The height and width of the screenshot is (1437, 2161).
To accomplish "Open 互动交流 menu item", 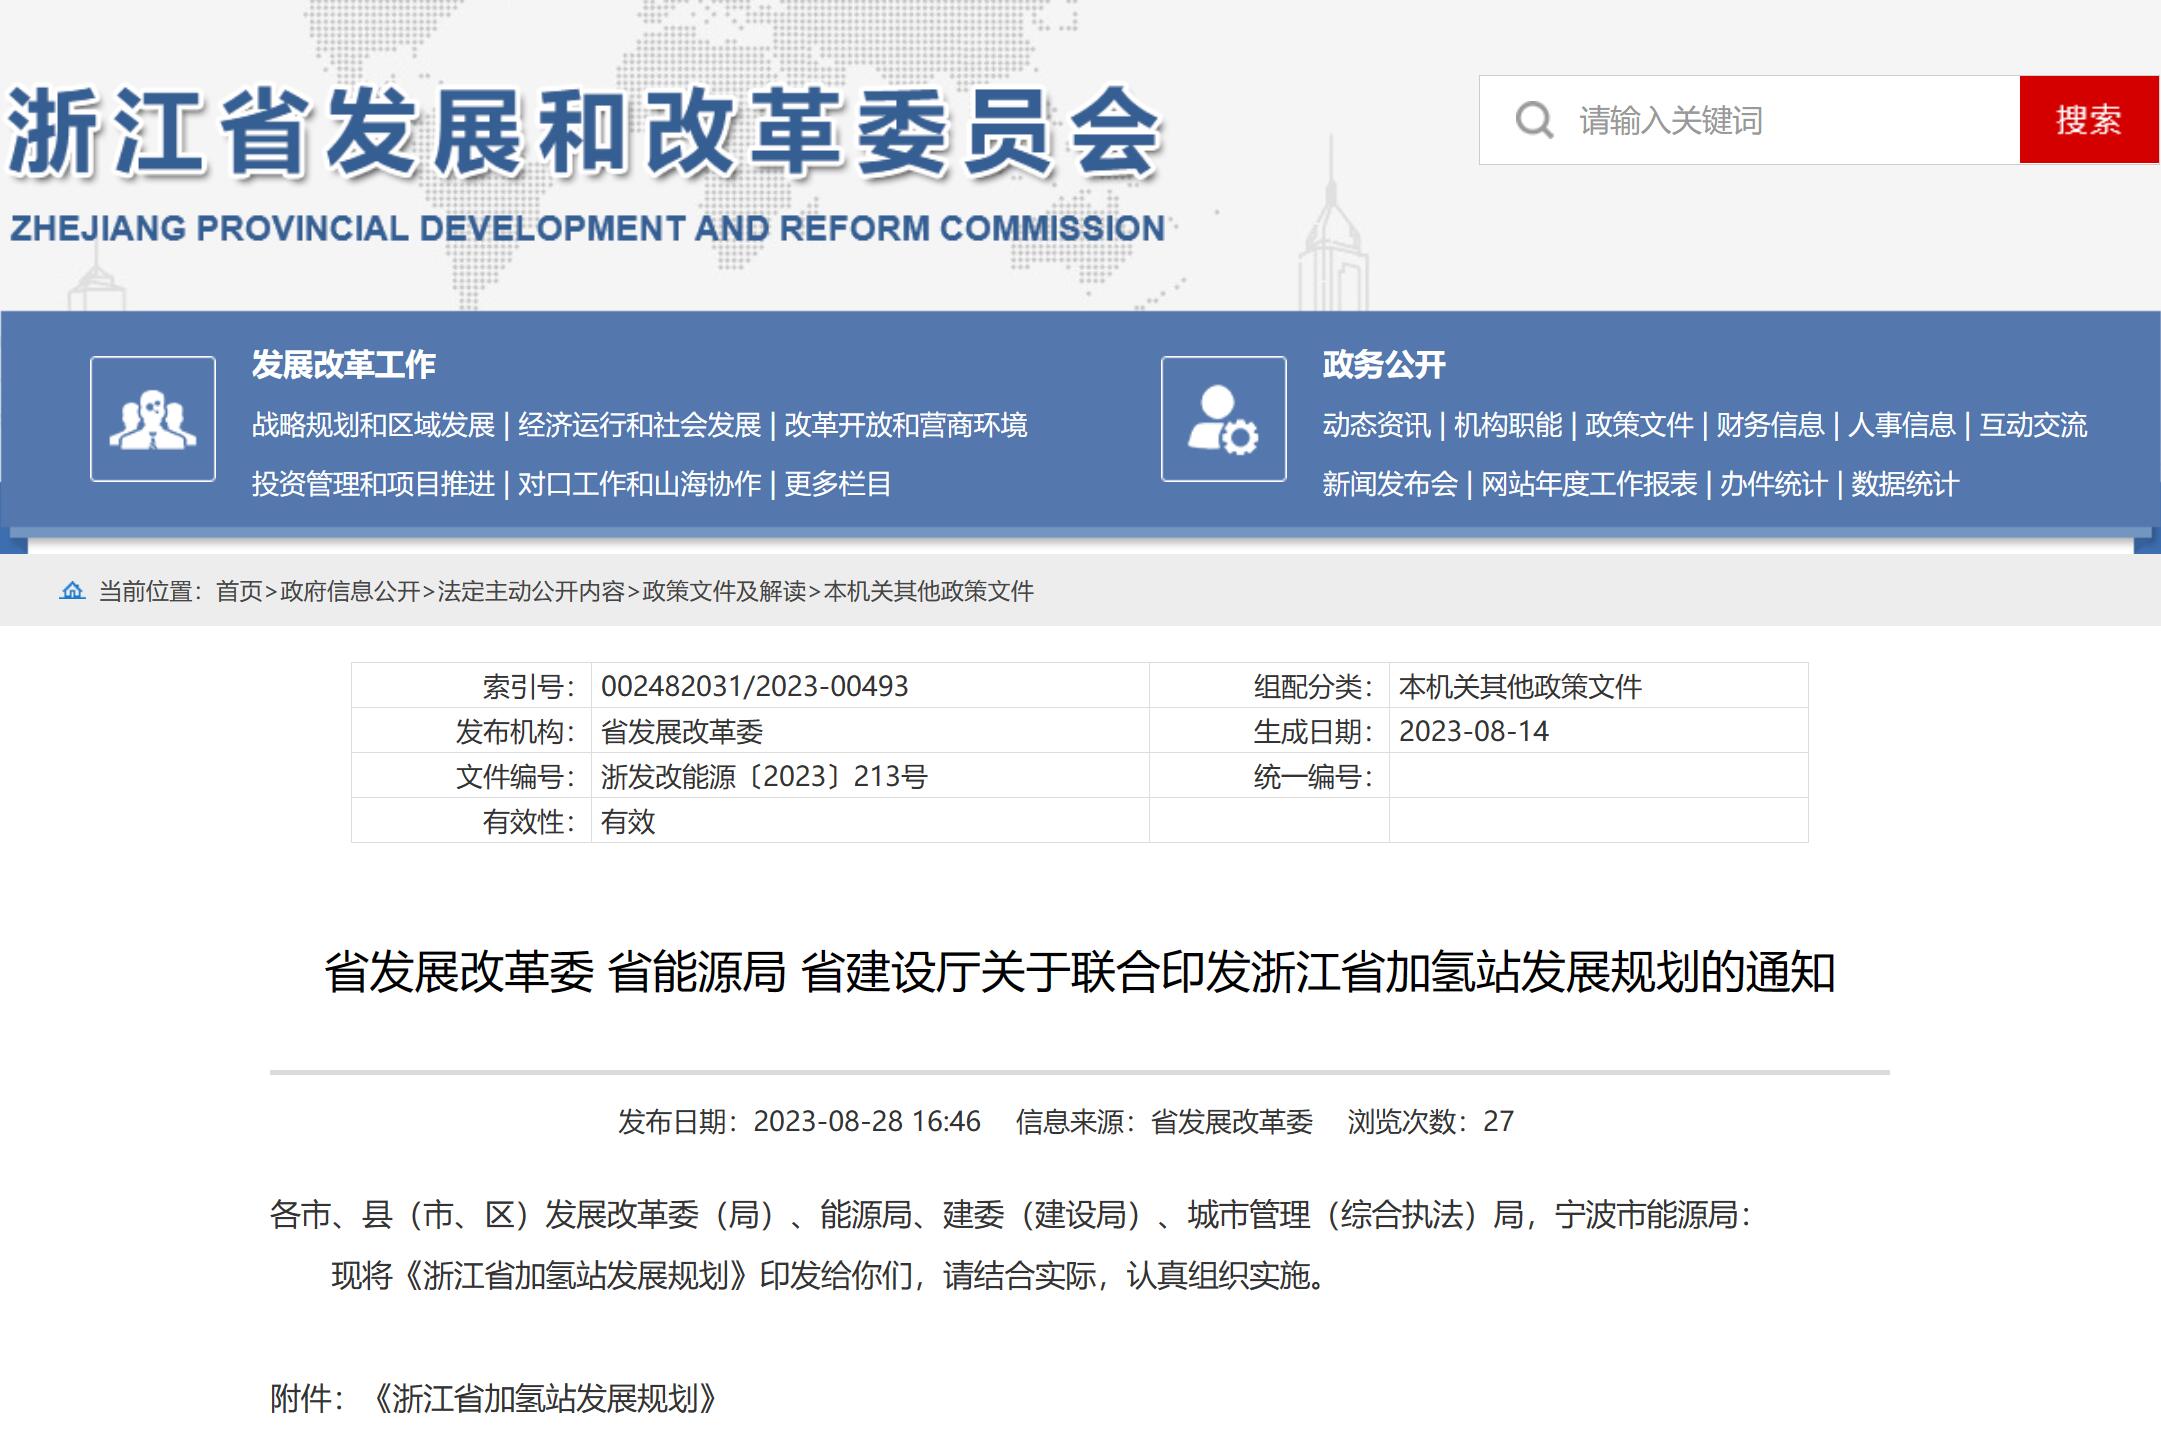I will (x=2034, y=425).
